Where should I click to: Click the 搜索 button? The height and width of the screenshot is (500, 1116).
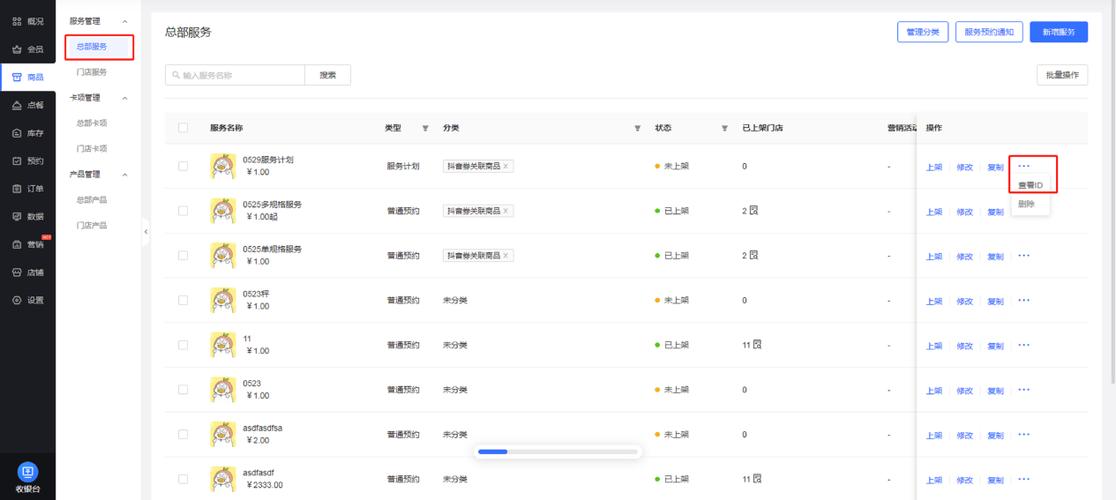point(327,75)
